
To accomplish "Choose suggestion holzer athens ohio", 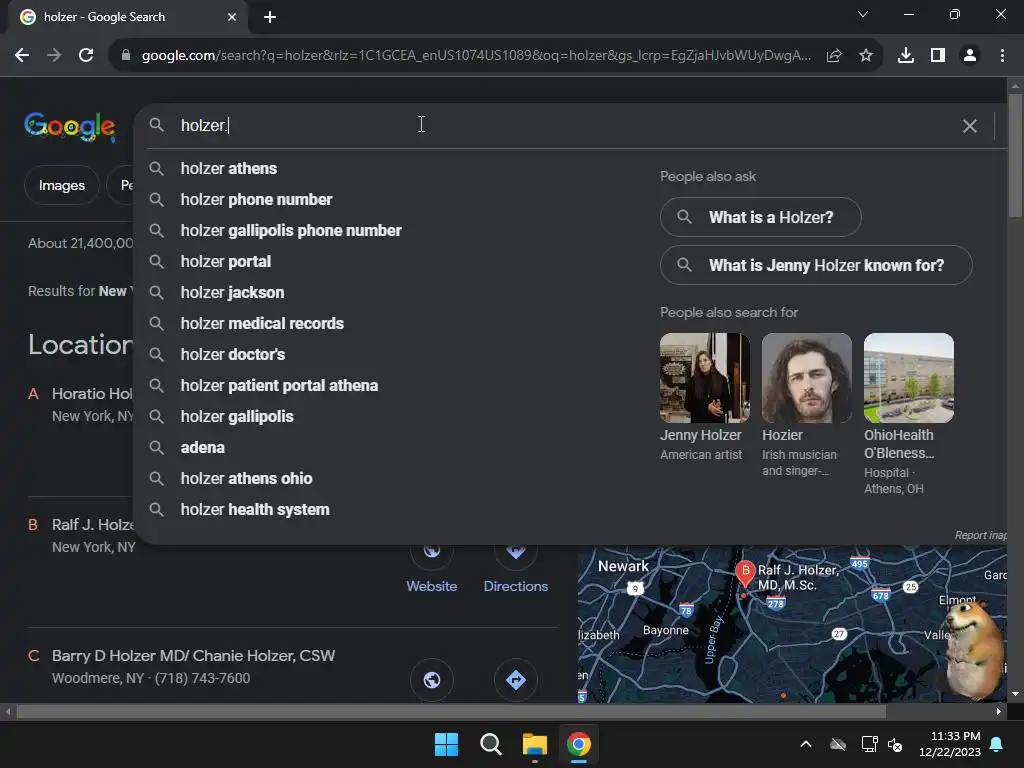I will (x=246, y=479).
